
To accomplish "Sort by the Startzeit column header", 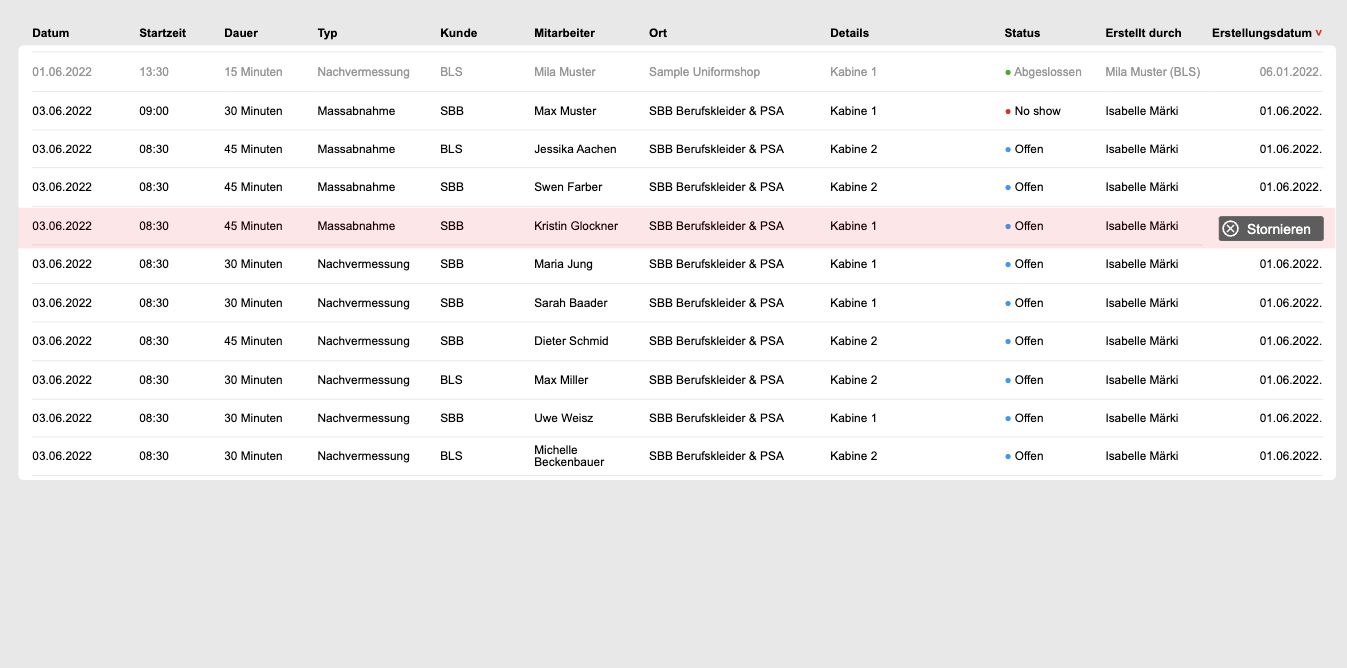I will pos(162,33).
